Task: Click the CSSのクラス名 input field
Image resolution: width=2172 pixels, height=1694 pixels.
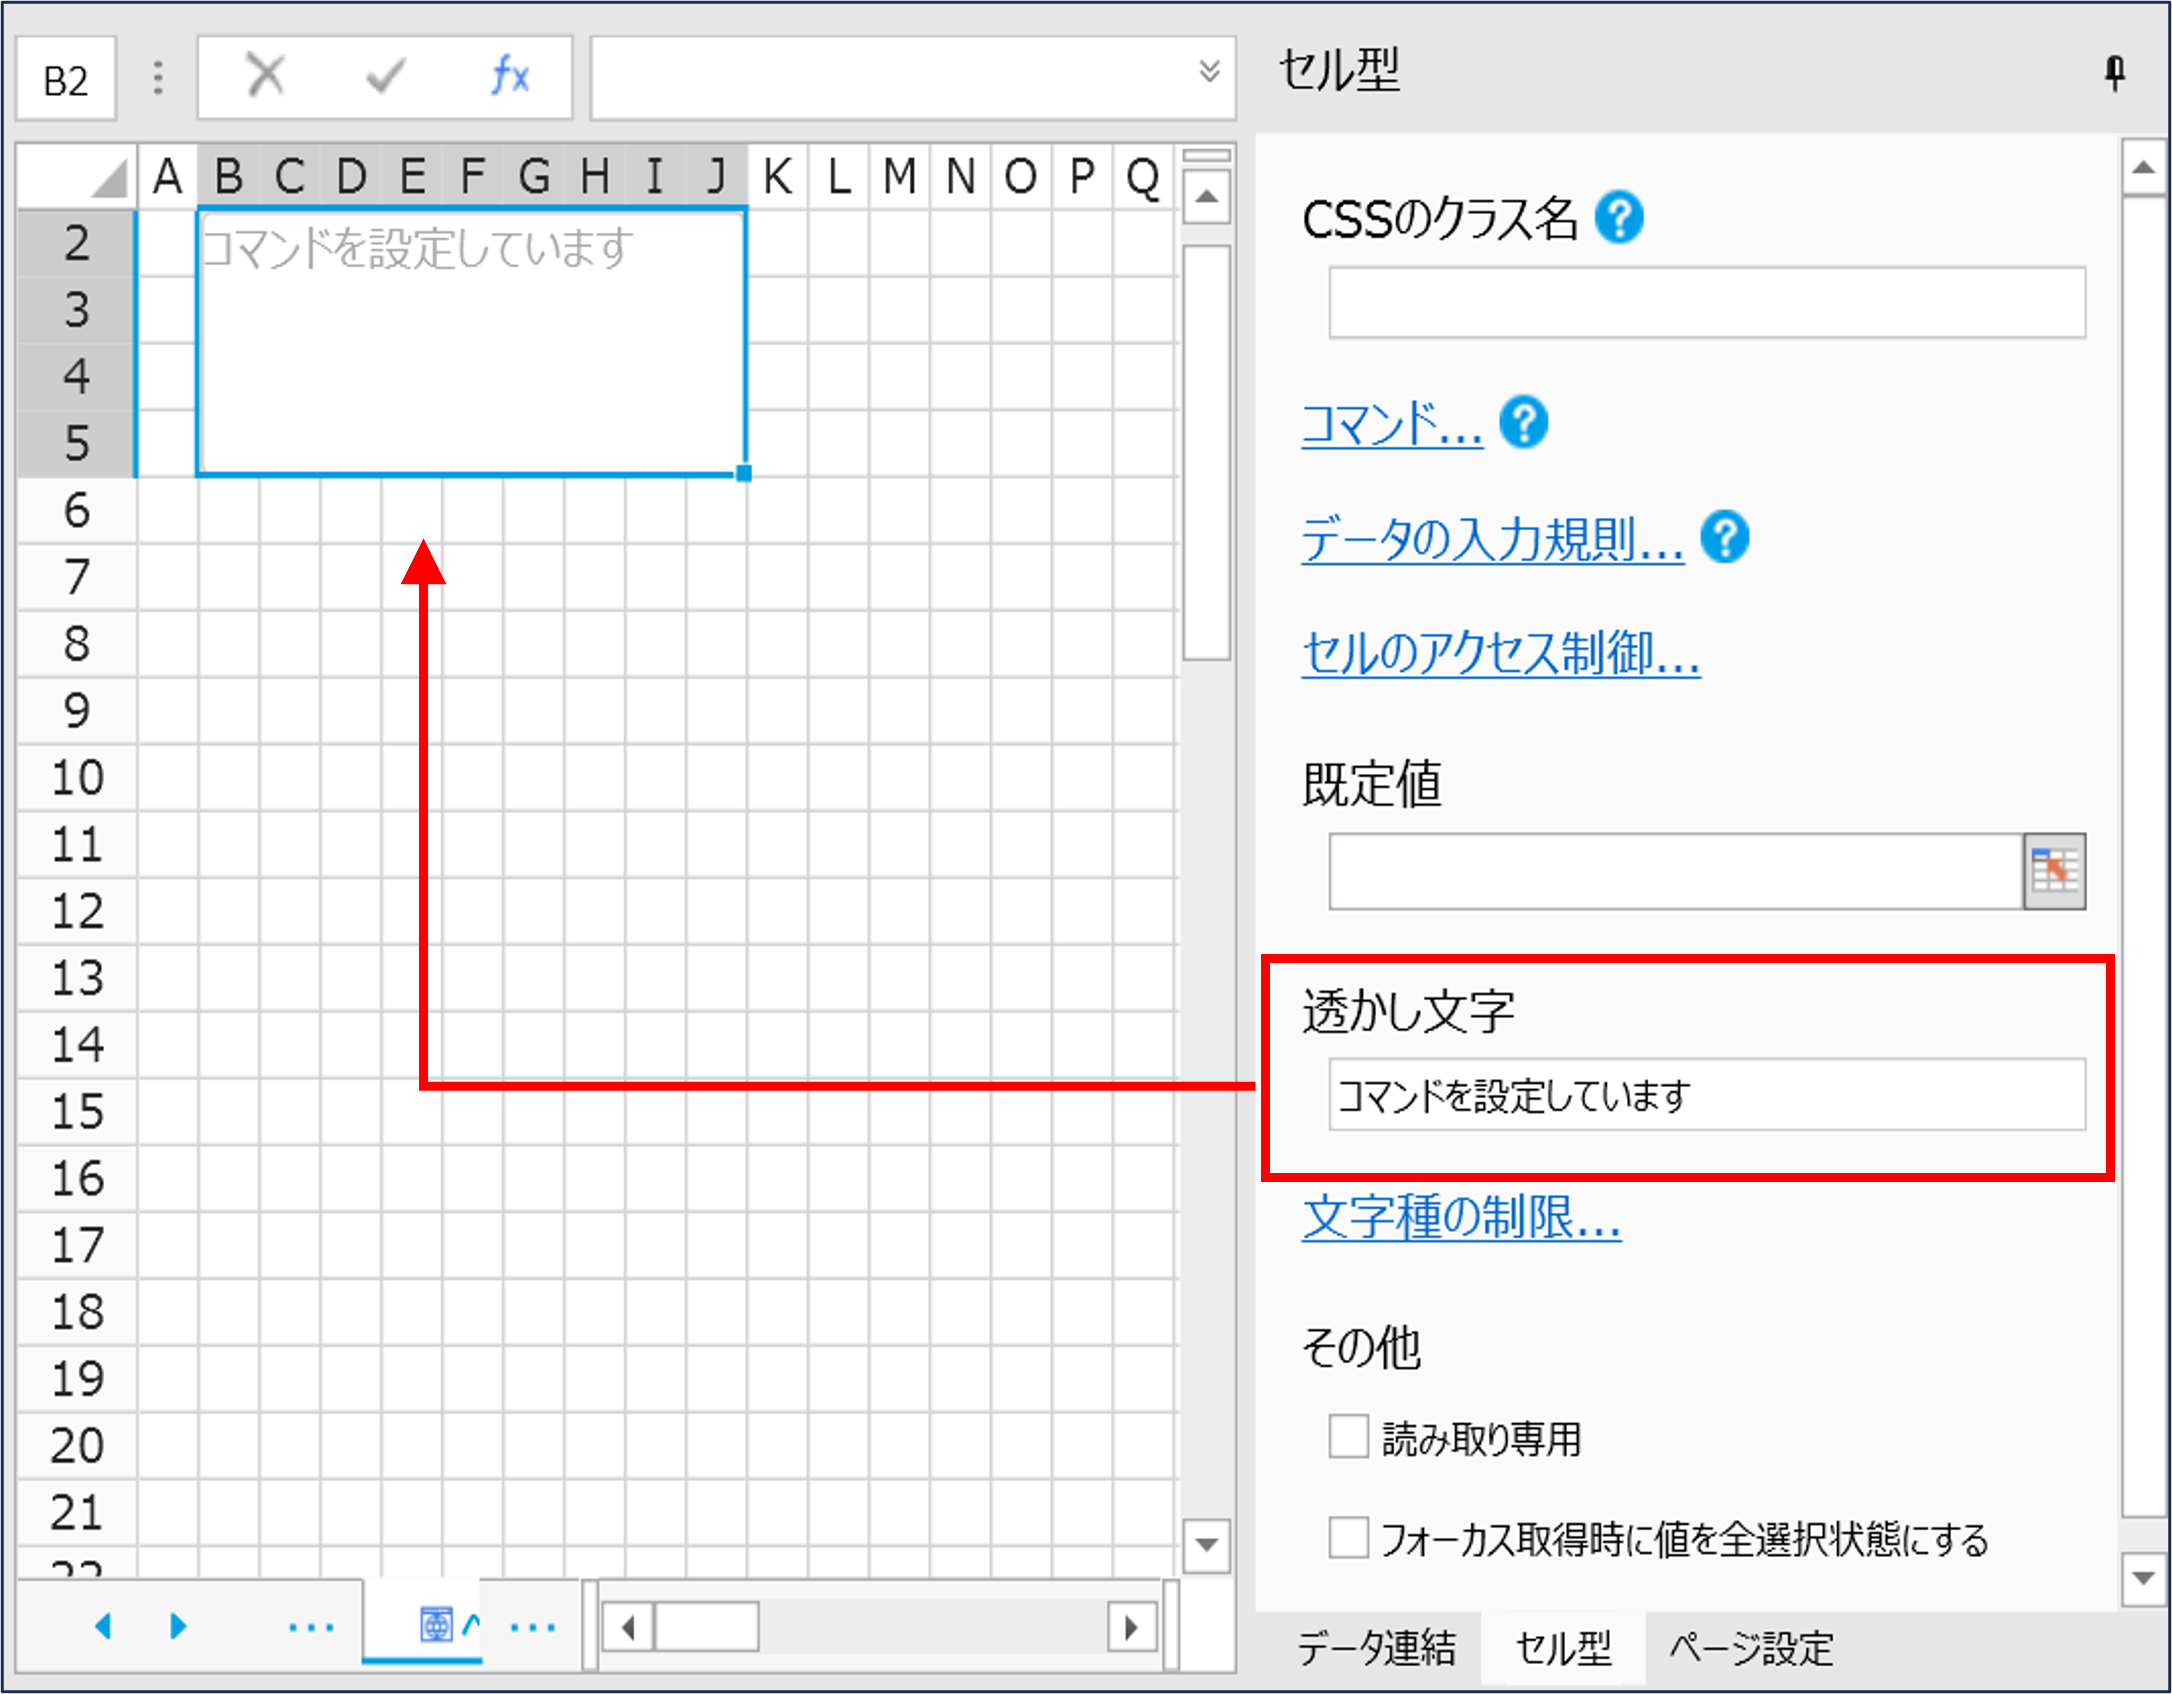Action: pyautogui.click(x=1707, y=302)
